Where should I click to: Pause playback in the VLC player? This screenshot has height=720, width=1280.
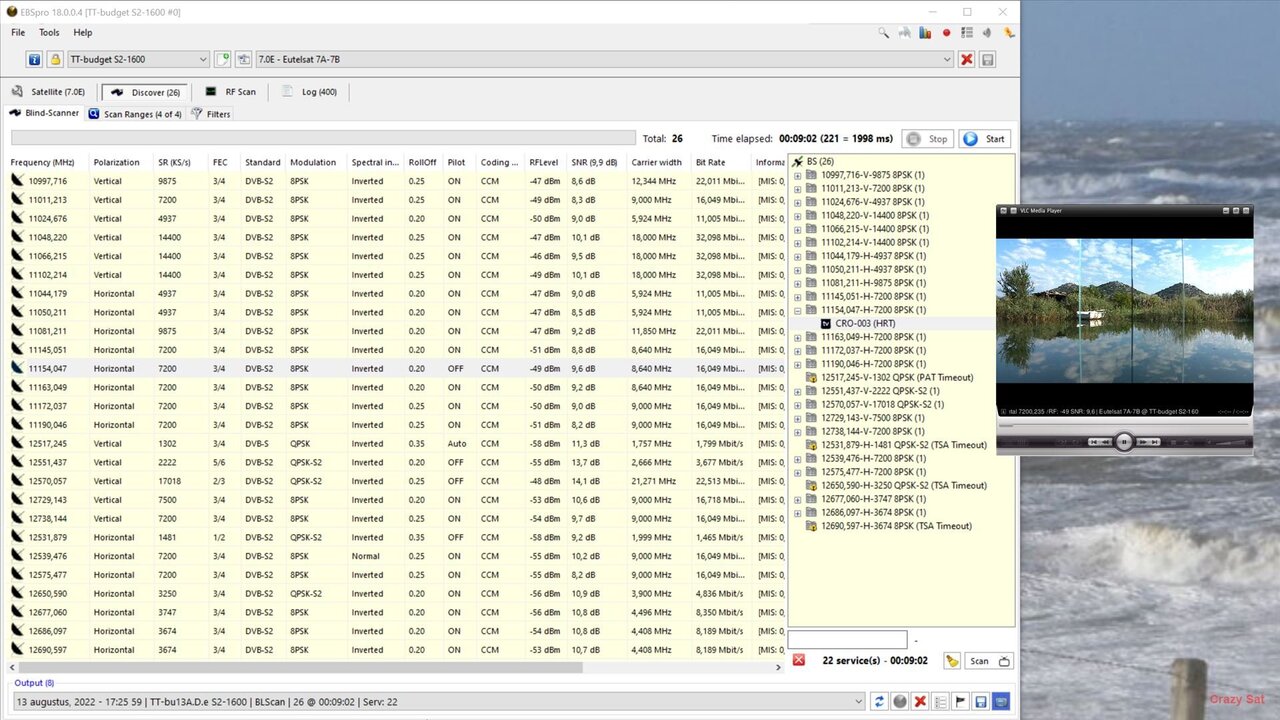1124,441
